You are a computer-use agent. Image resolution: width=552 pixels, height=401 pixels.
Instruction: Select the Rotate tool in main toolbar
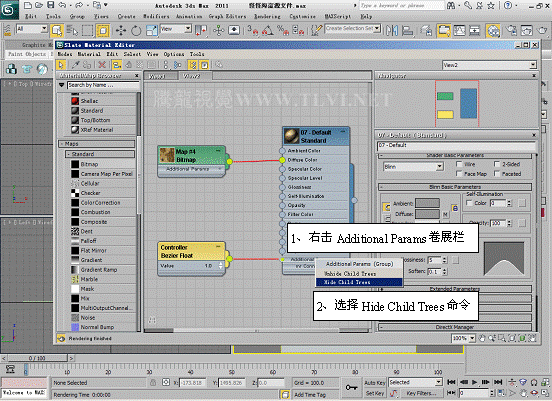pos(136,31)
